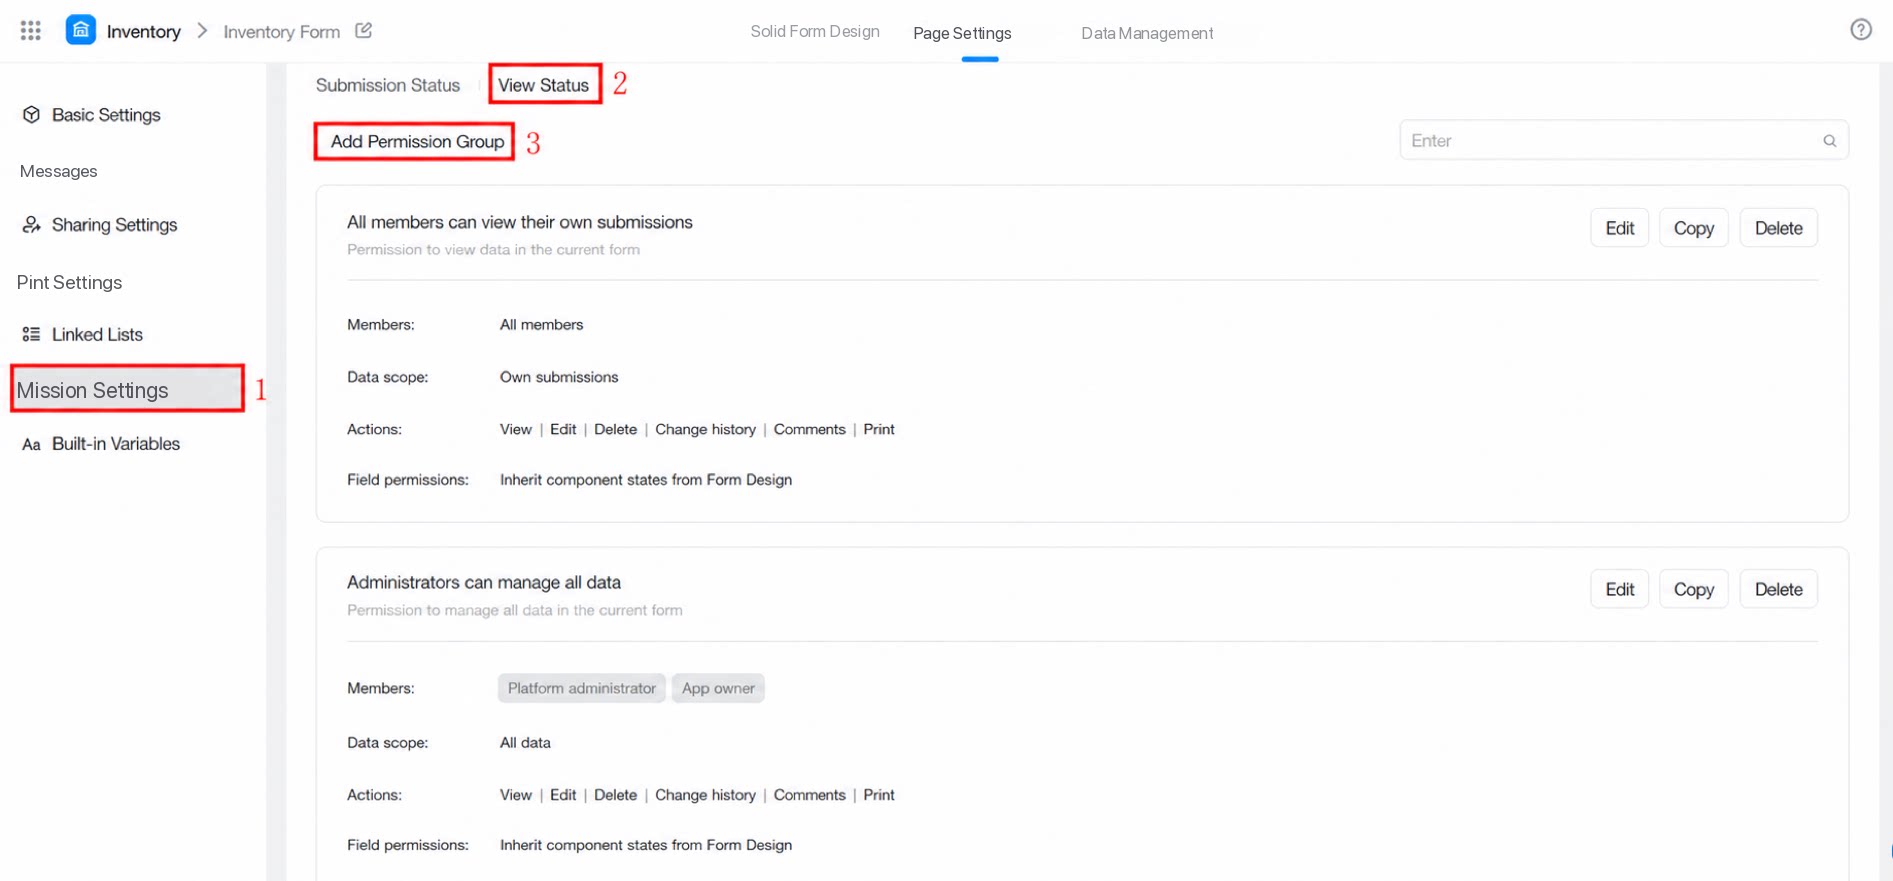Open Basic Settings via its cube icon

32,115
